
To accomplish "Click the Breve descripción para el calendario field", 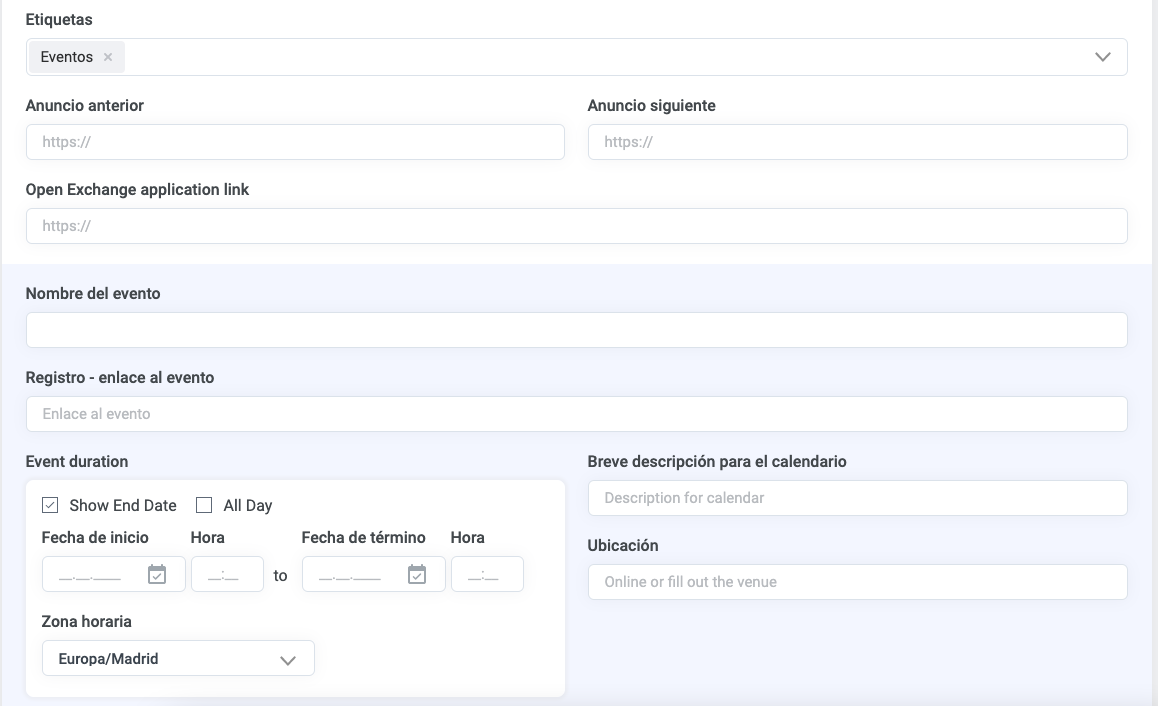I will (857, 498).
